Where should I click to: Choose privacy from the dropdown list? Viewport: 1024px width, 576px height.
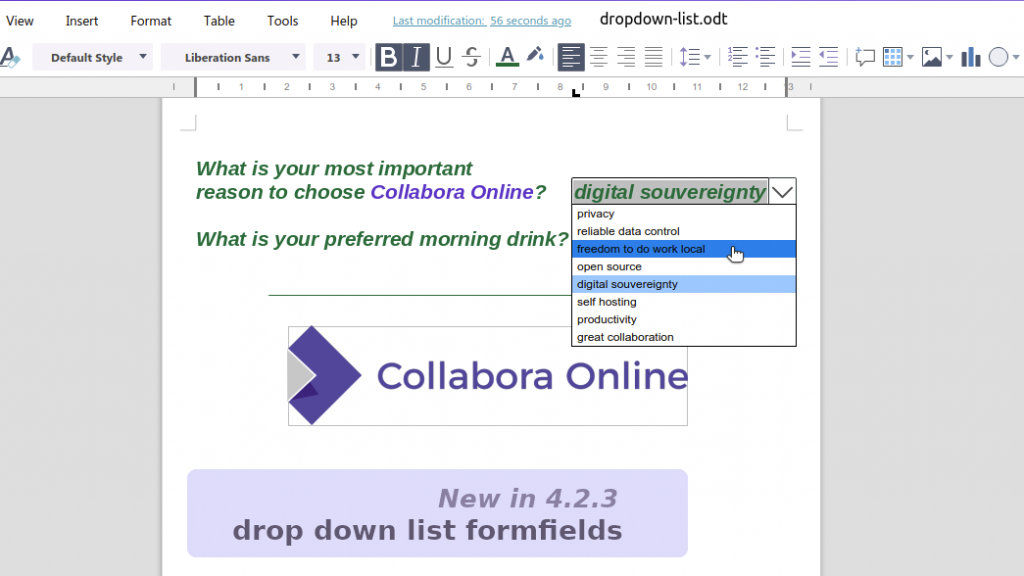coord(684,214)
